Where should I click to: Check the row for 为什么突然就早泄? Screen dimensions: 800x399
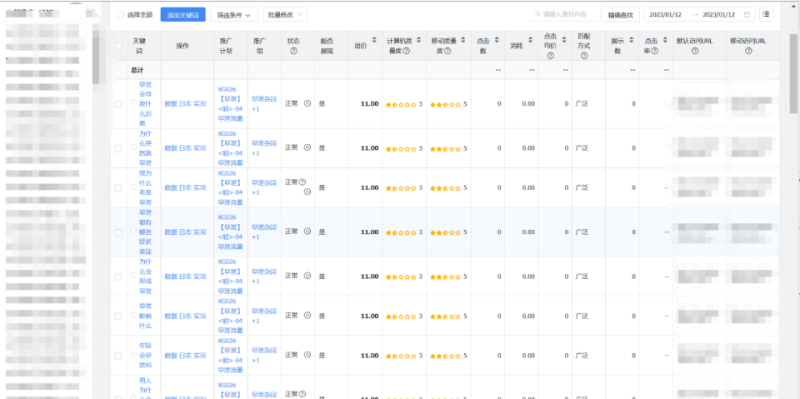118,148
